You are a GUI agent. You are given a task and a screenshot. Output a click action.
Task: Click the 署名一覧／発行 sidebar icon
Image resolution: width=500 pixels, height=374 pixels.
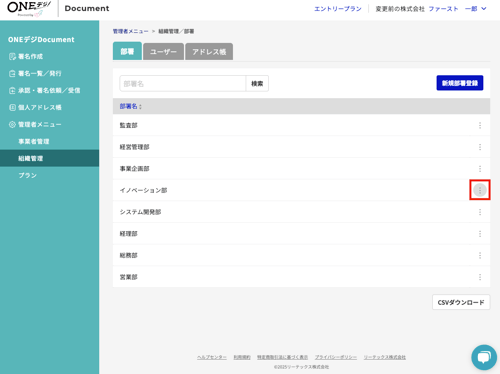pos(12,73)
